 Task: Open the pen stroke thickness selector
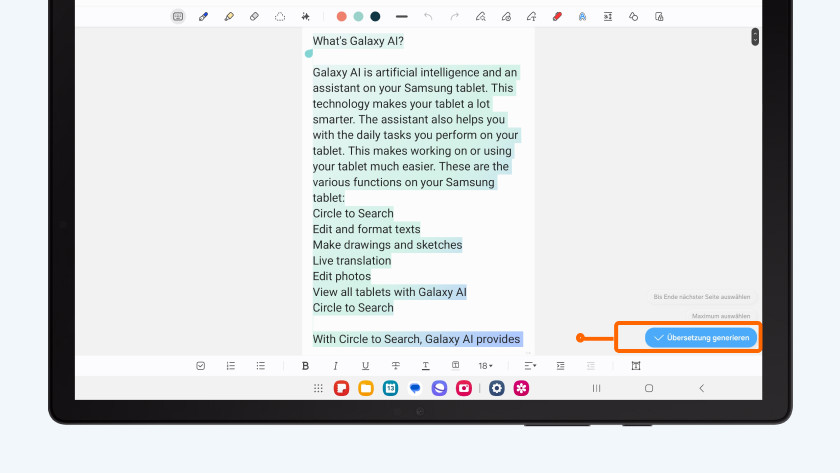[x=402, y=17]
